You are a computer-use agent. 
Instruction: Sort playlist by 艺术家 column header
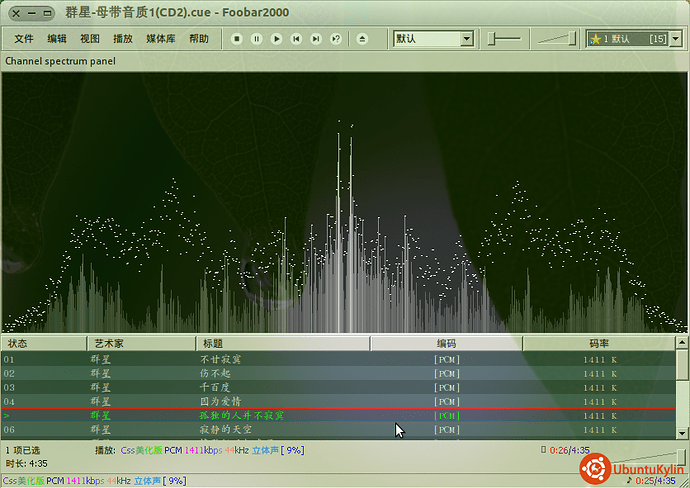pos(141,343)
